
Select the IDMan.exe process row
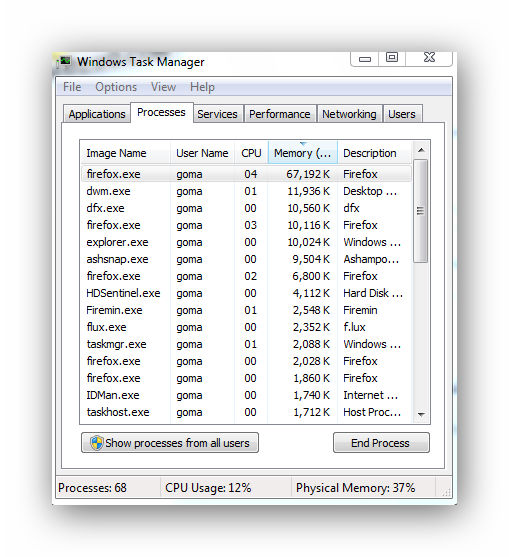246,395
